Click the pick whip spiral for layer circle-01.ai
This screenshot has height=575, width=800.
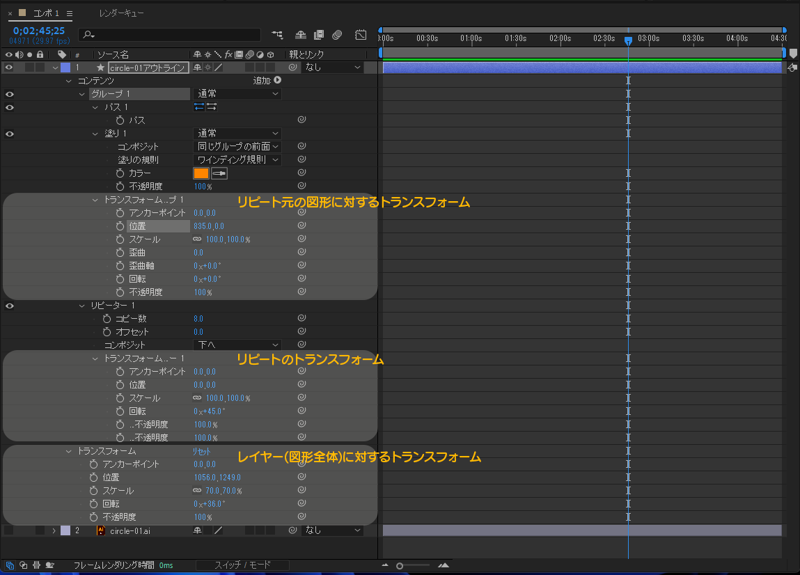(292, 530)
